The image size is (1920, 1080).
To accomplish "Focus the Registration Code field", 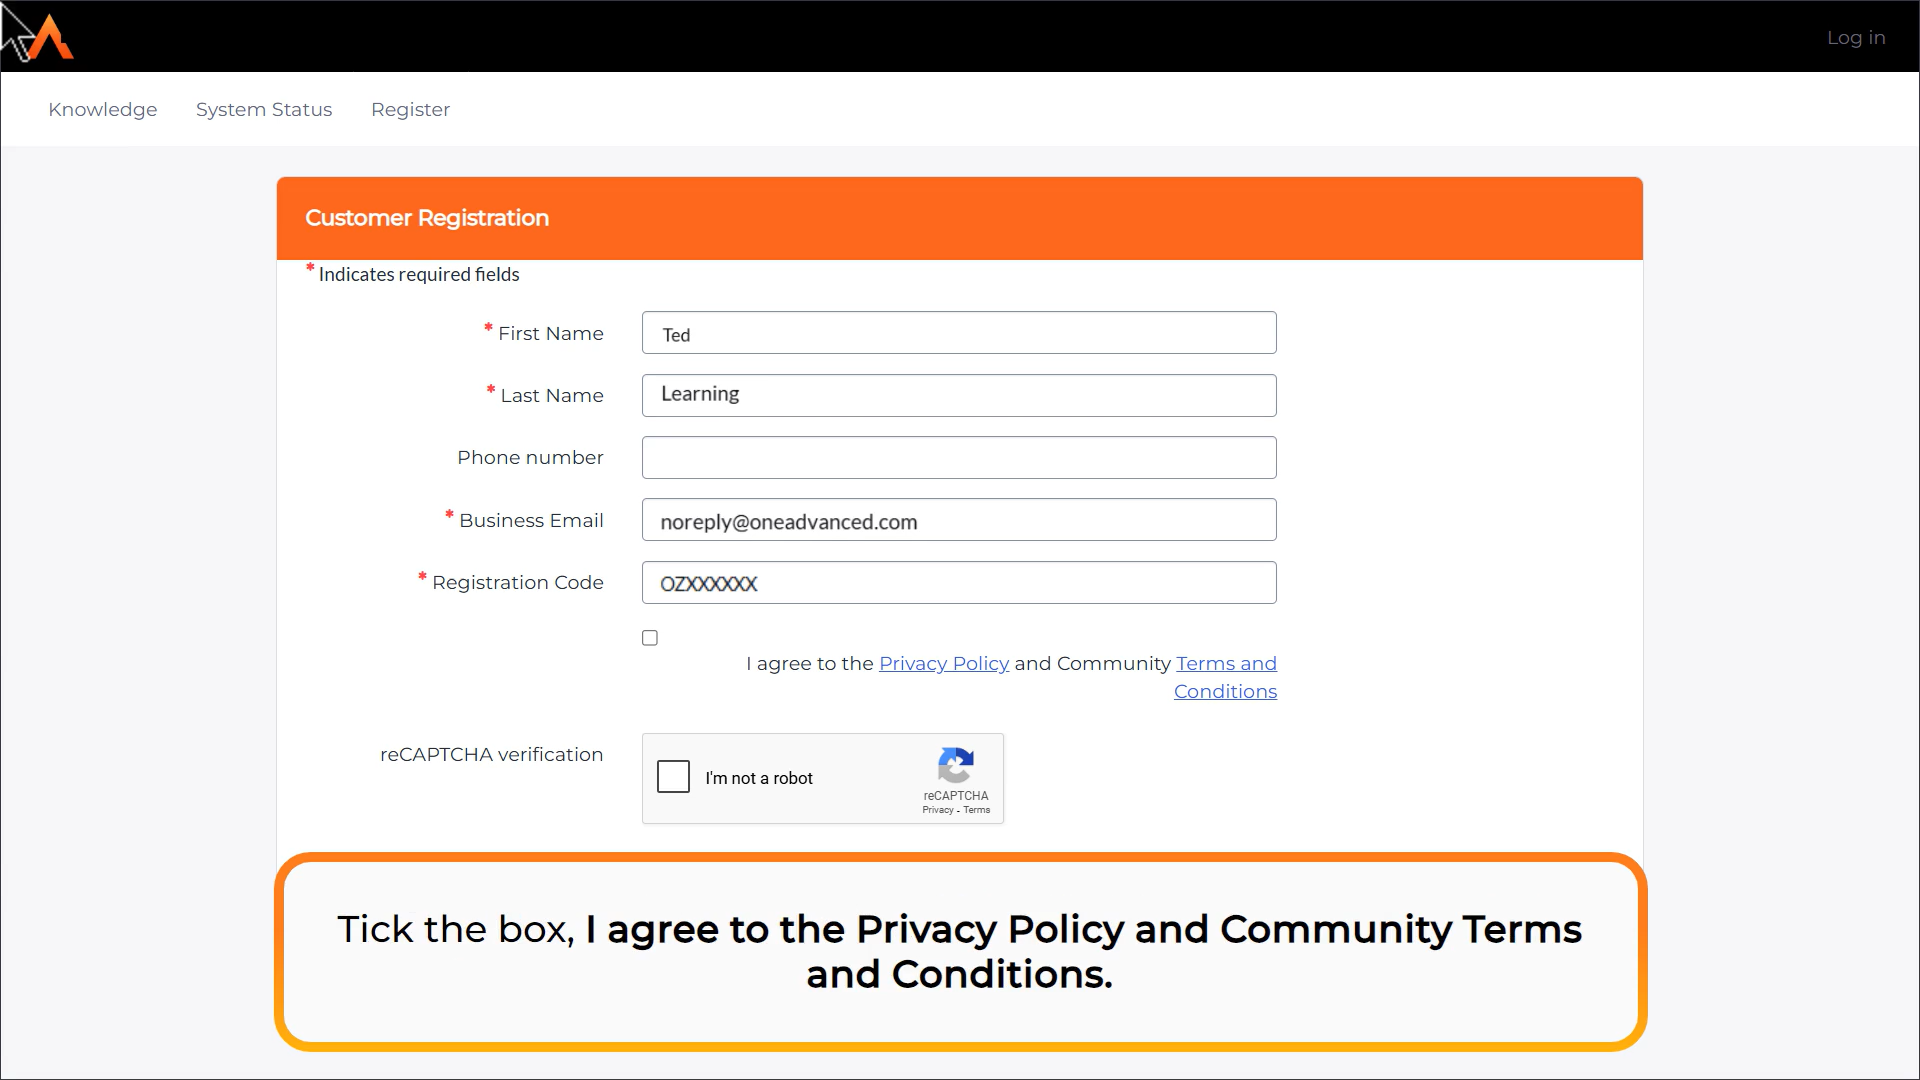I will point(958,583).
